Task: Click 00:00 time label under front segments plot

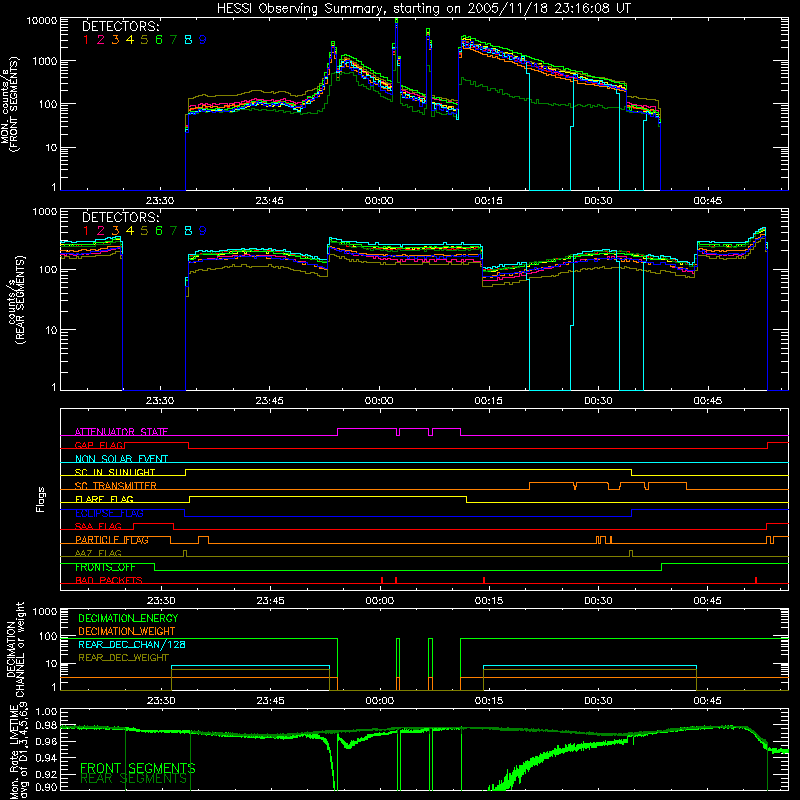Action: pyautogui.click(x=379, y=201)
